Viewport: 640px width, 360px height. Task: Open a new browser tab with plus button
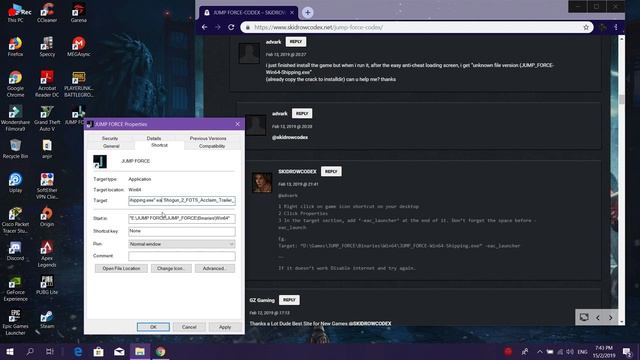click(307, 13)
